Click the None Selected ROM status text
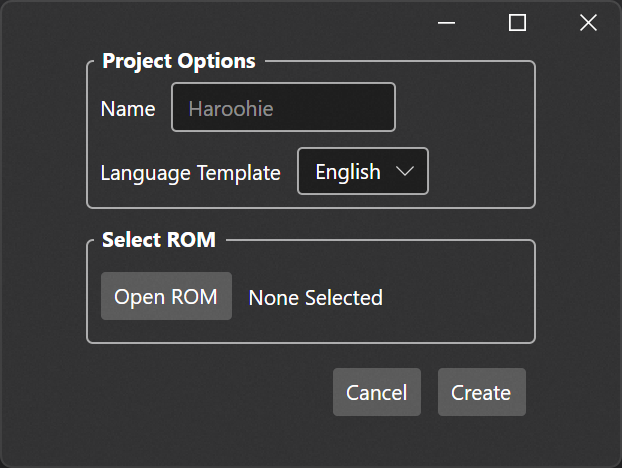The height and width of the screenshot is (468, 622). coord(315,297)
